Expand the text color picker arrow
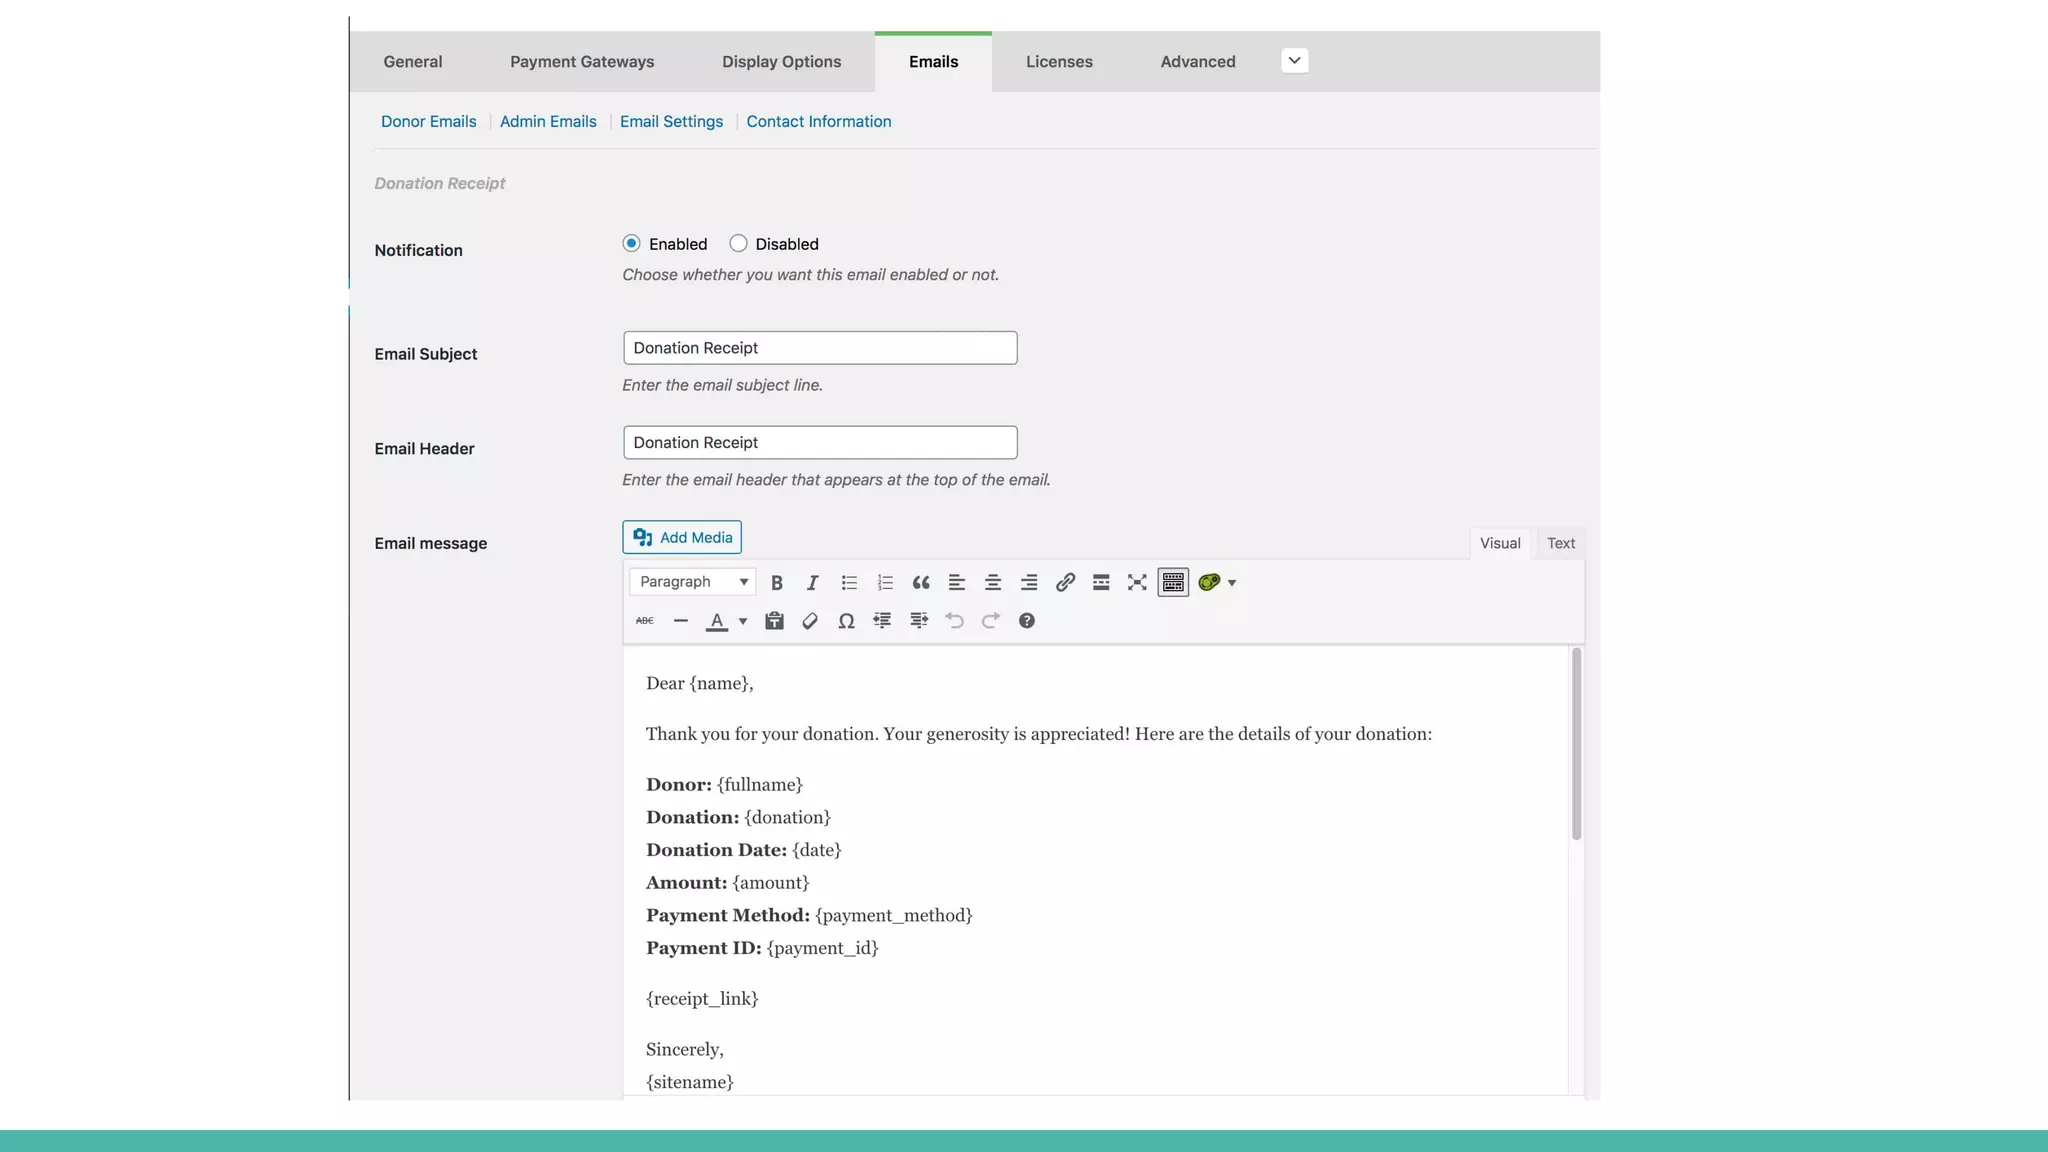The height and width of the screenshot is (1152, 2048). click(743, 621)
